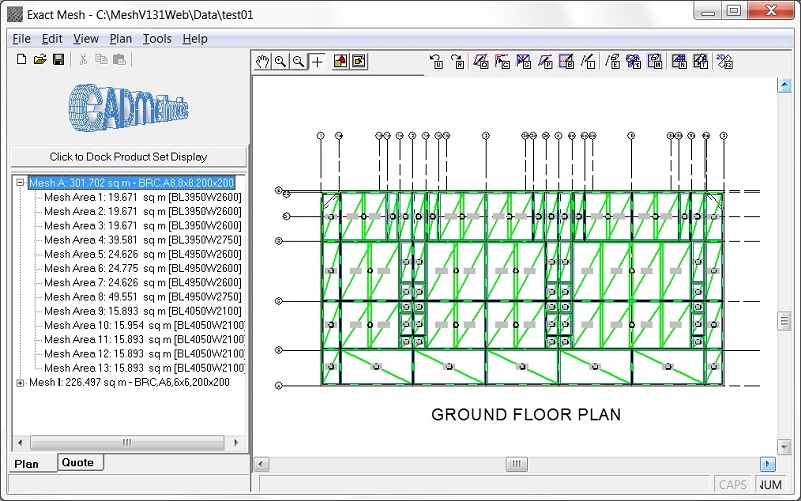Click the Zoom in magnifier
801x501 pixels.
281,61
